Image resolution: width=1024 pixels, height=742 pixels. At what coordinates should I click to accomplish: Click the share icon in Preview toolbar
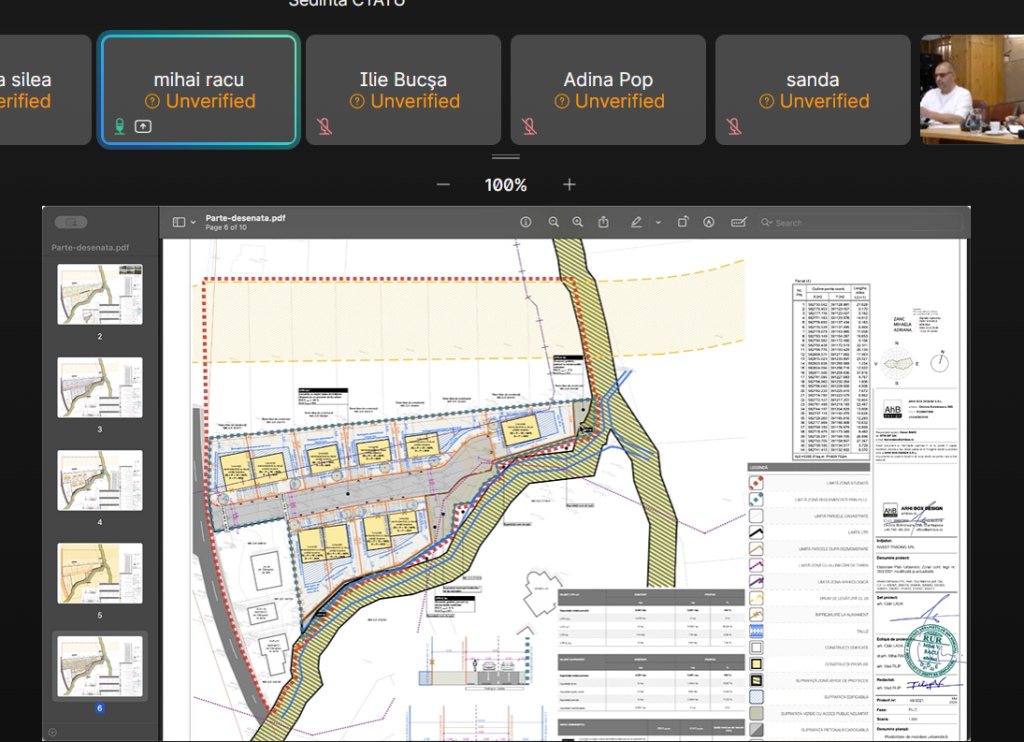(x=603, y=222)
